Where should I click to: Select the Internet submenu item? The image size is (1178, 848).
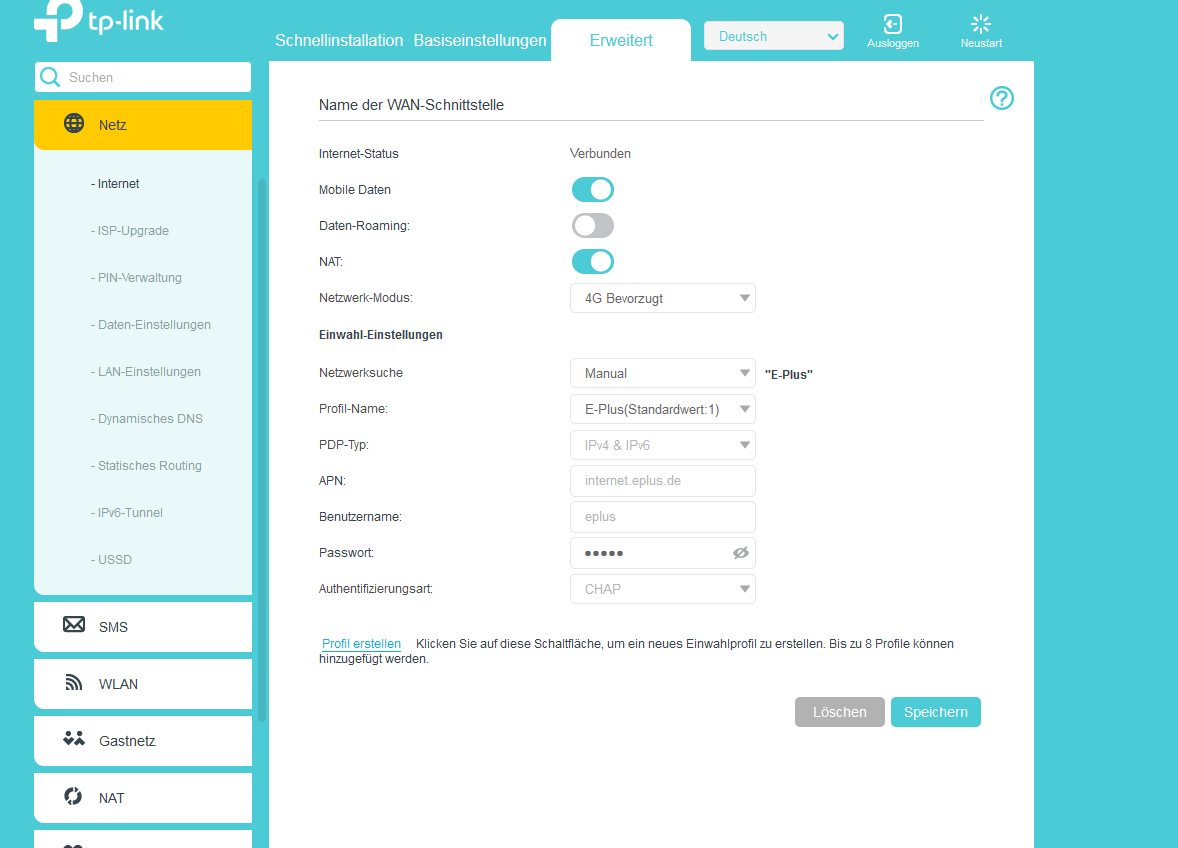click(x=115, y=184)
